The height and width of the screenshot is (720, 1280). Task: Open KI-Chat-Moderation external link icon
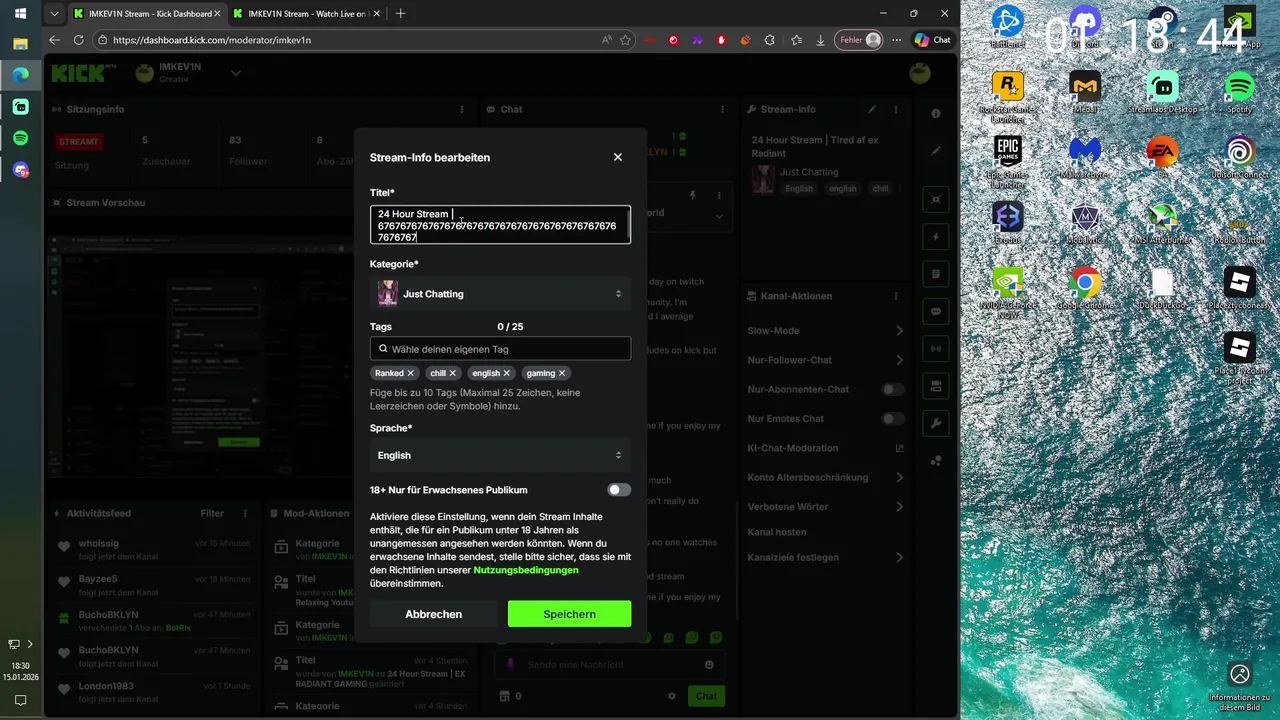click(x=899, y=448)
